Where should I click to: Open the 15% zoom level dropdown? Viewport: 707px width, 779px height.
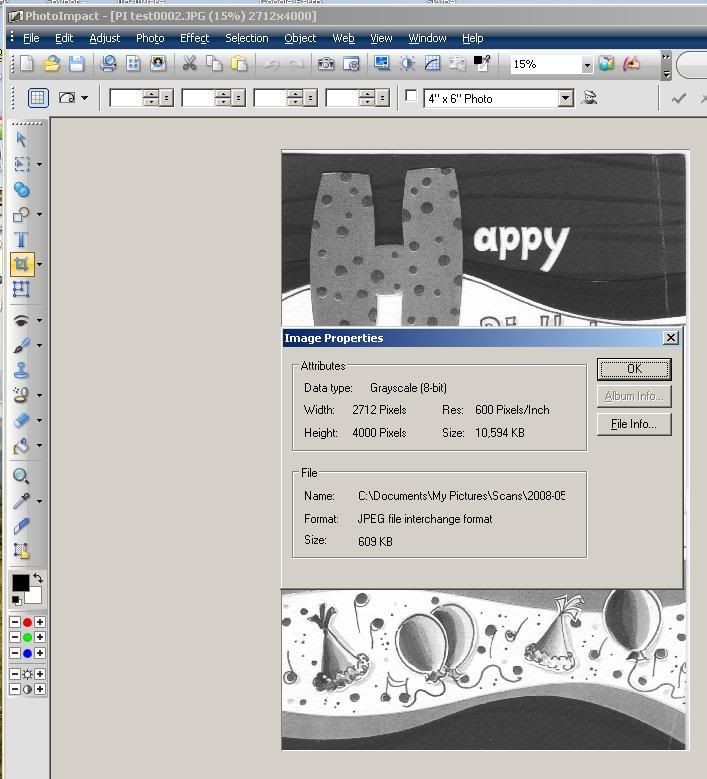pyautogui.click(x=587, y=65)
